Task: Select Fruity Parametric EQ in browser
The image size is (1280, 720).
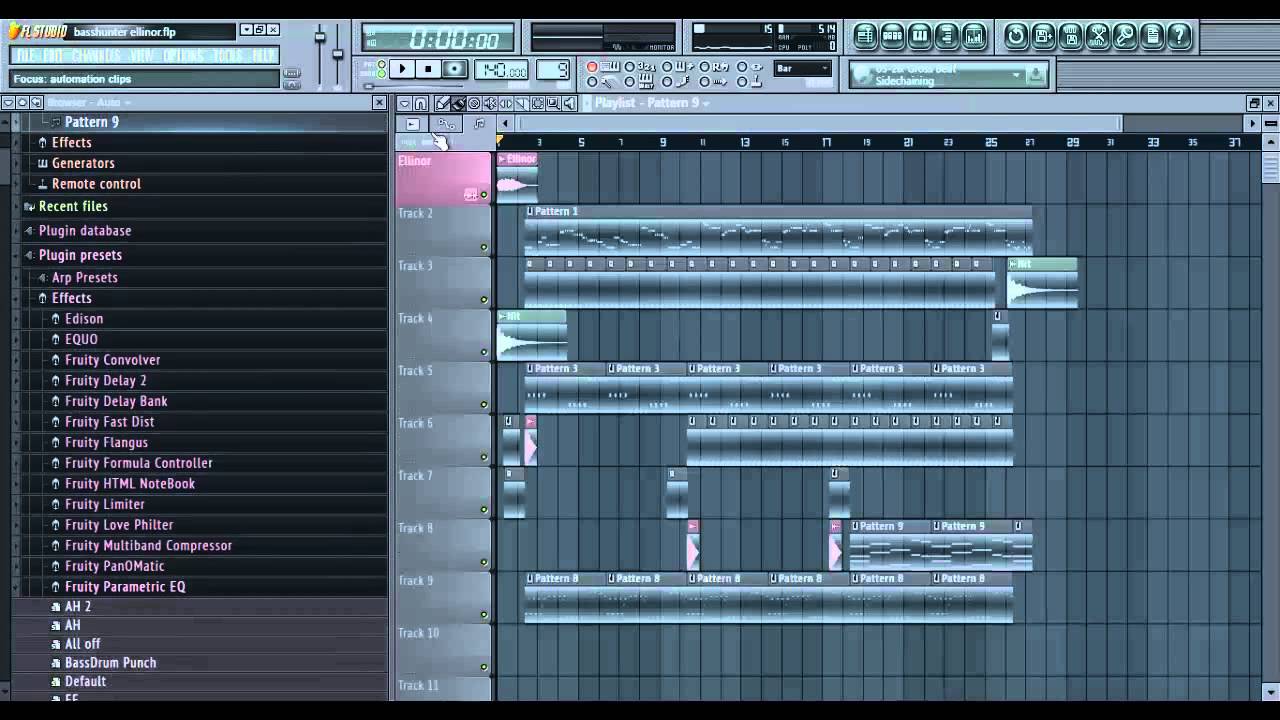Action: [125, 587]
